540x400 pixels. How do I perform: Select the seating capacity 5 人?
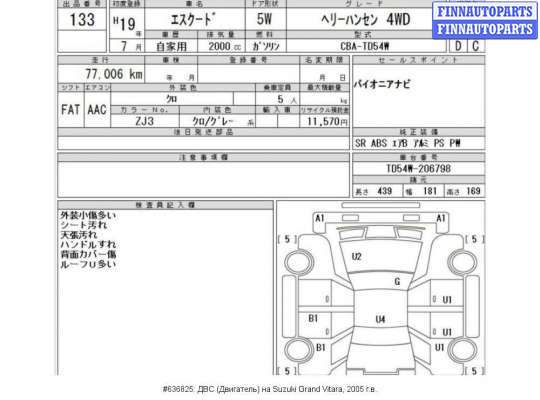point(287,100)
